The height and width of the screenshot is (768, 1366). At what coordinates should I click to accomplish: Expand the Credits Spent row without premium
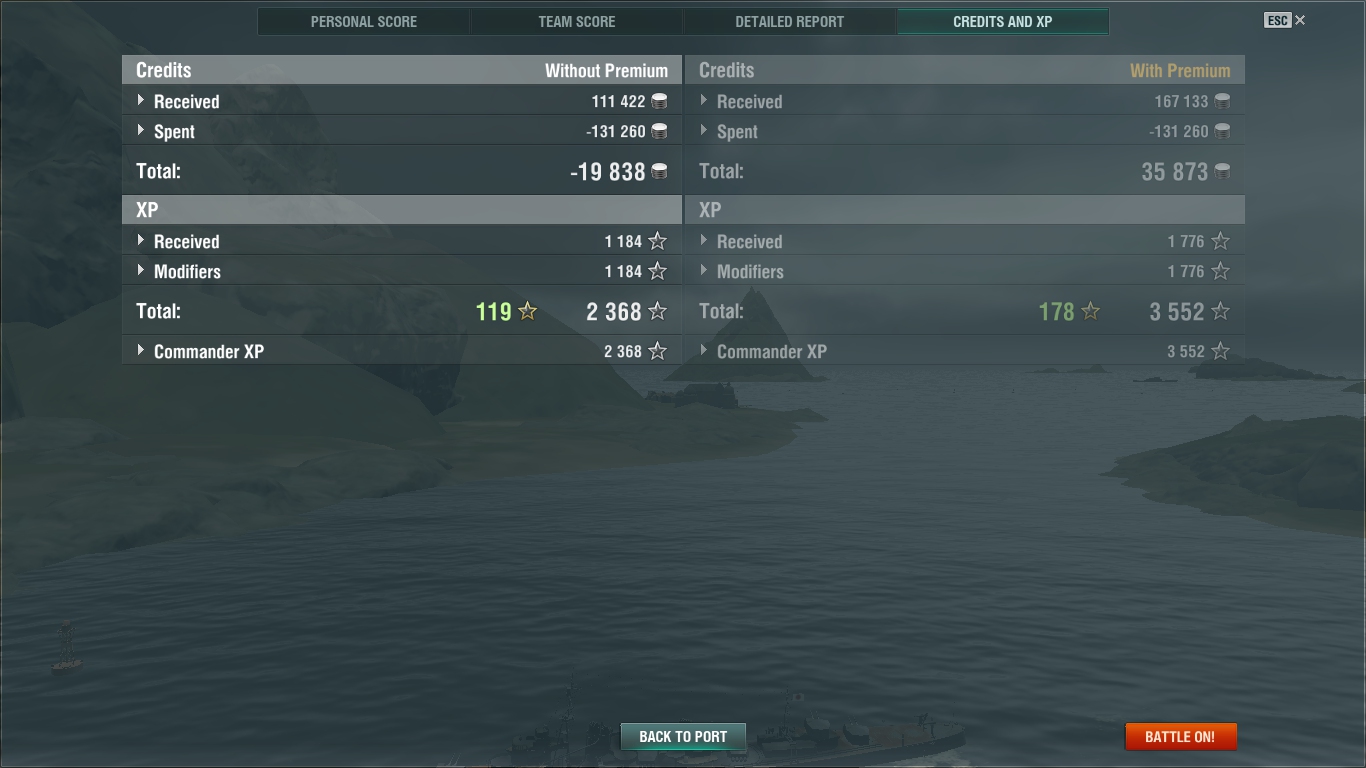point(141,130)
